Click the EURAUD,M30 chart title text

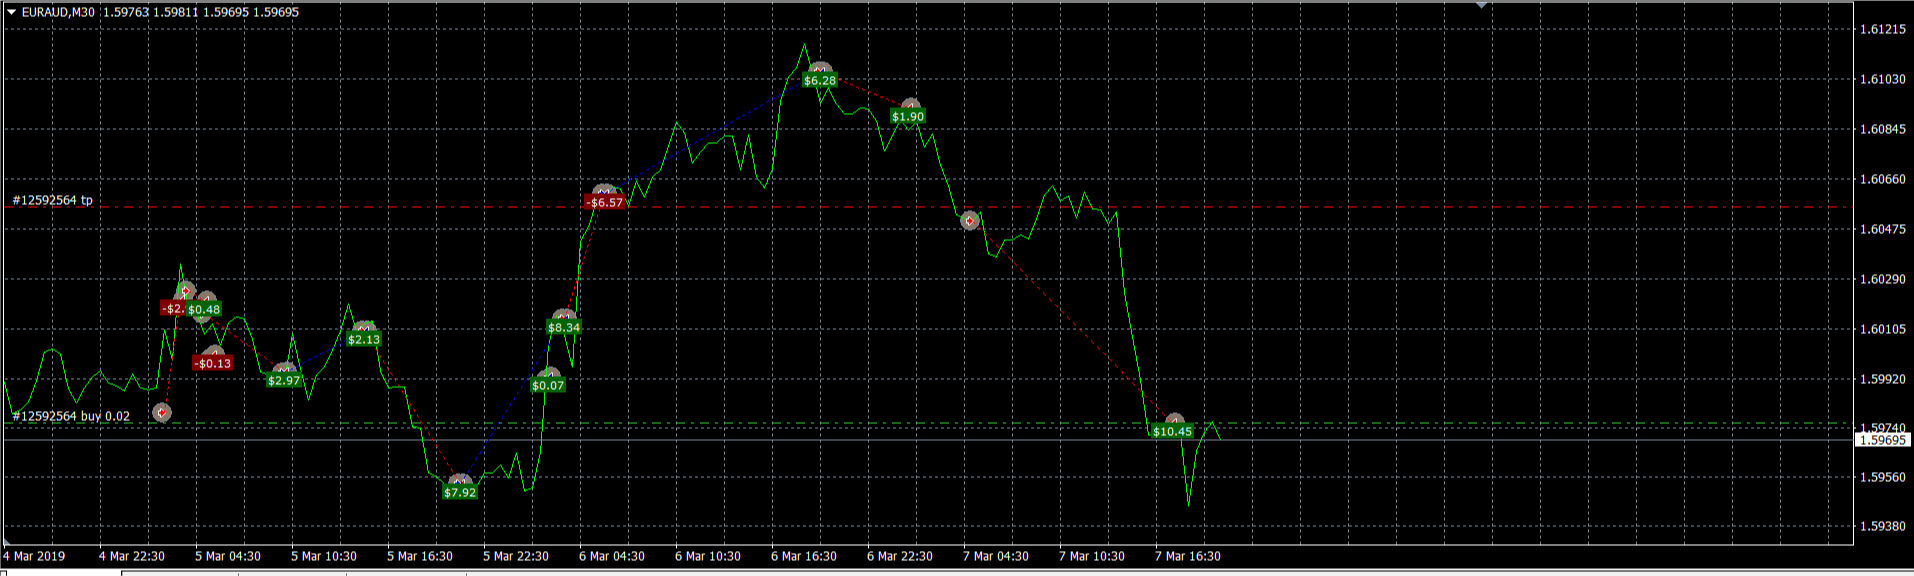click(58, 12)
